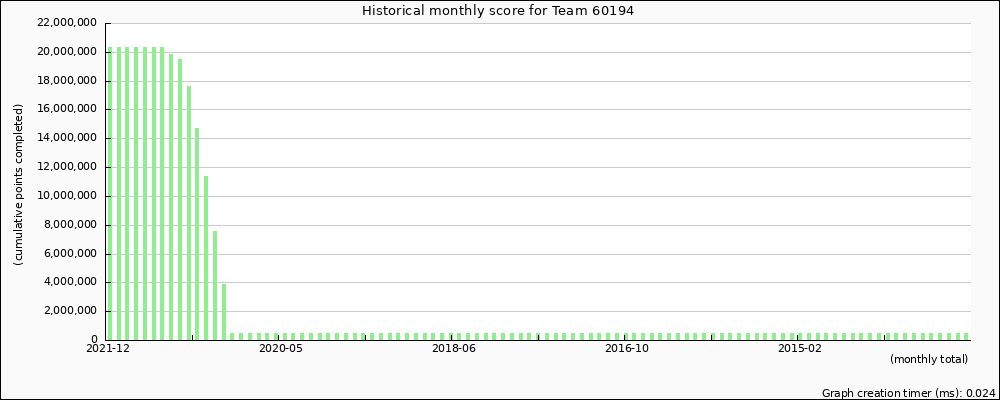Click the leftmost green bar of the chart
Image resolution: width=1000 pixels, height=400 pixels.
pyautogui.click(x=110, y=195)
